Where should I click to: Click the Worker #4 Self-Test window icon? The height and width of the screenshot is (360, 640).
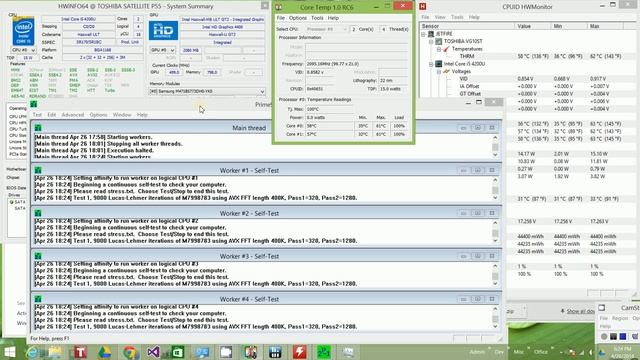(x=38, y=299)
